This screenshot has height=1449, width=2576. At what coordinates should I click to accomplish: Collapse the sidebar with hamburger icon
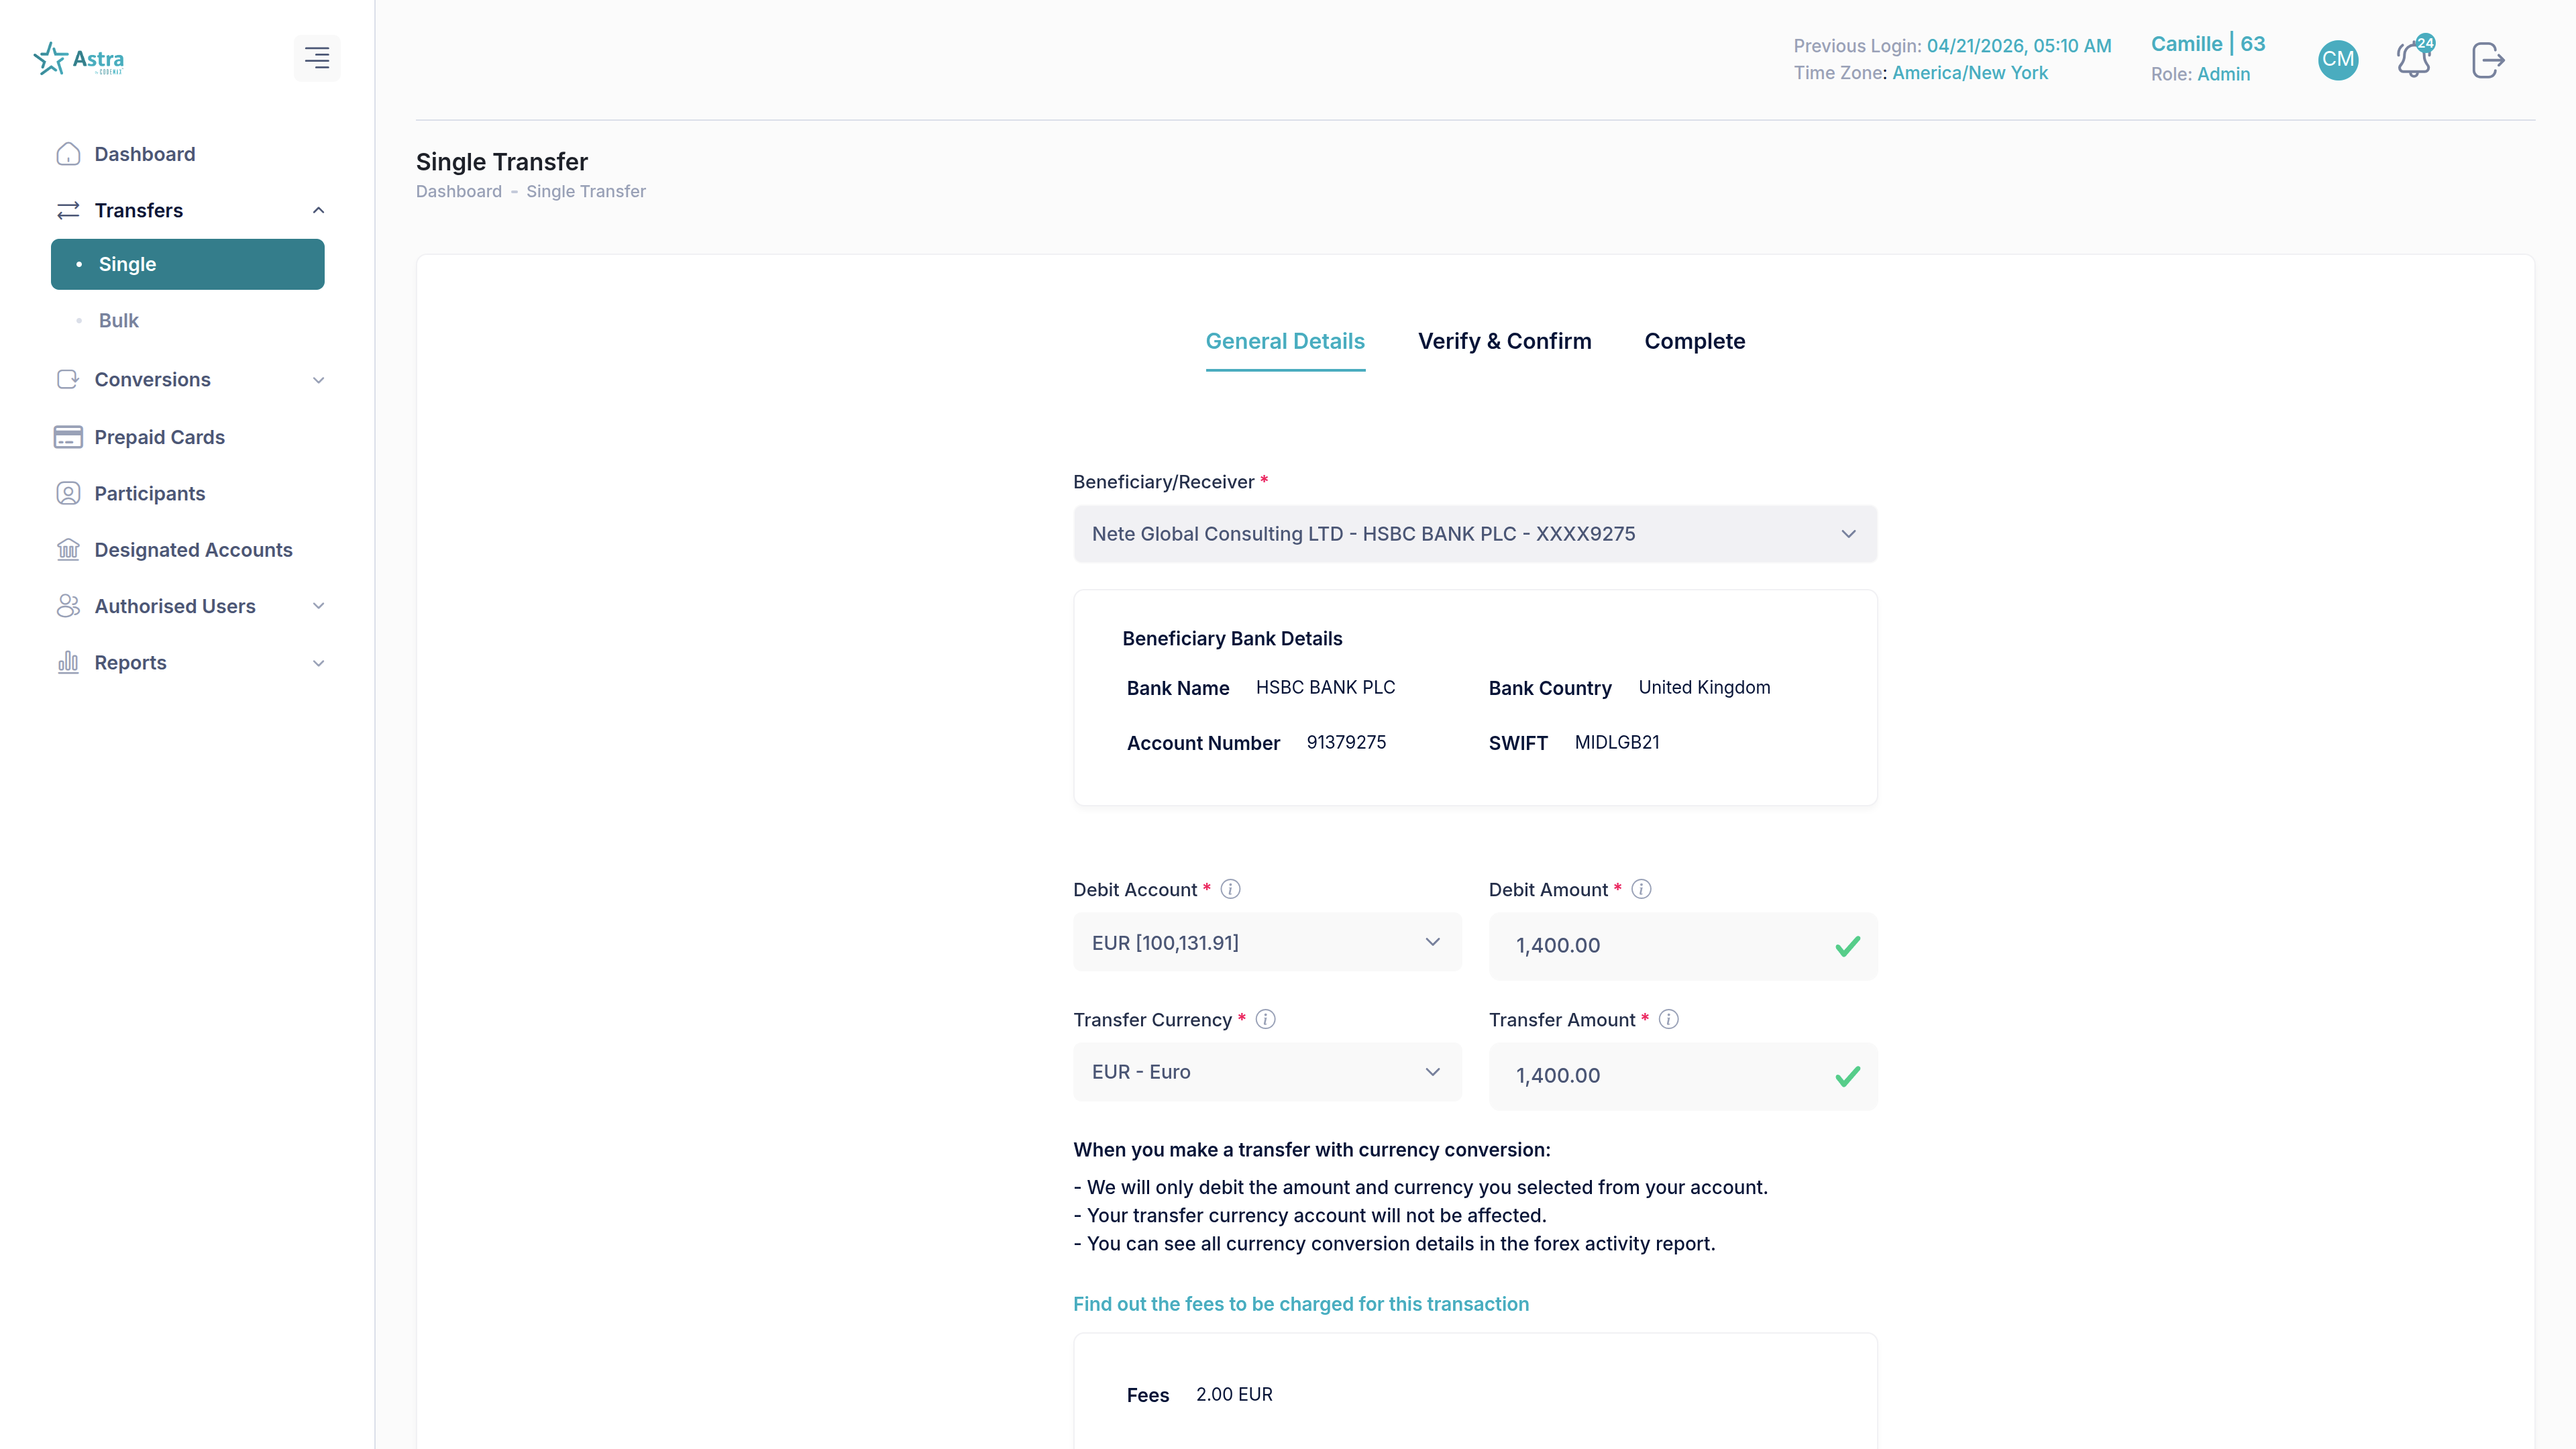[317, 58]
